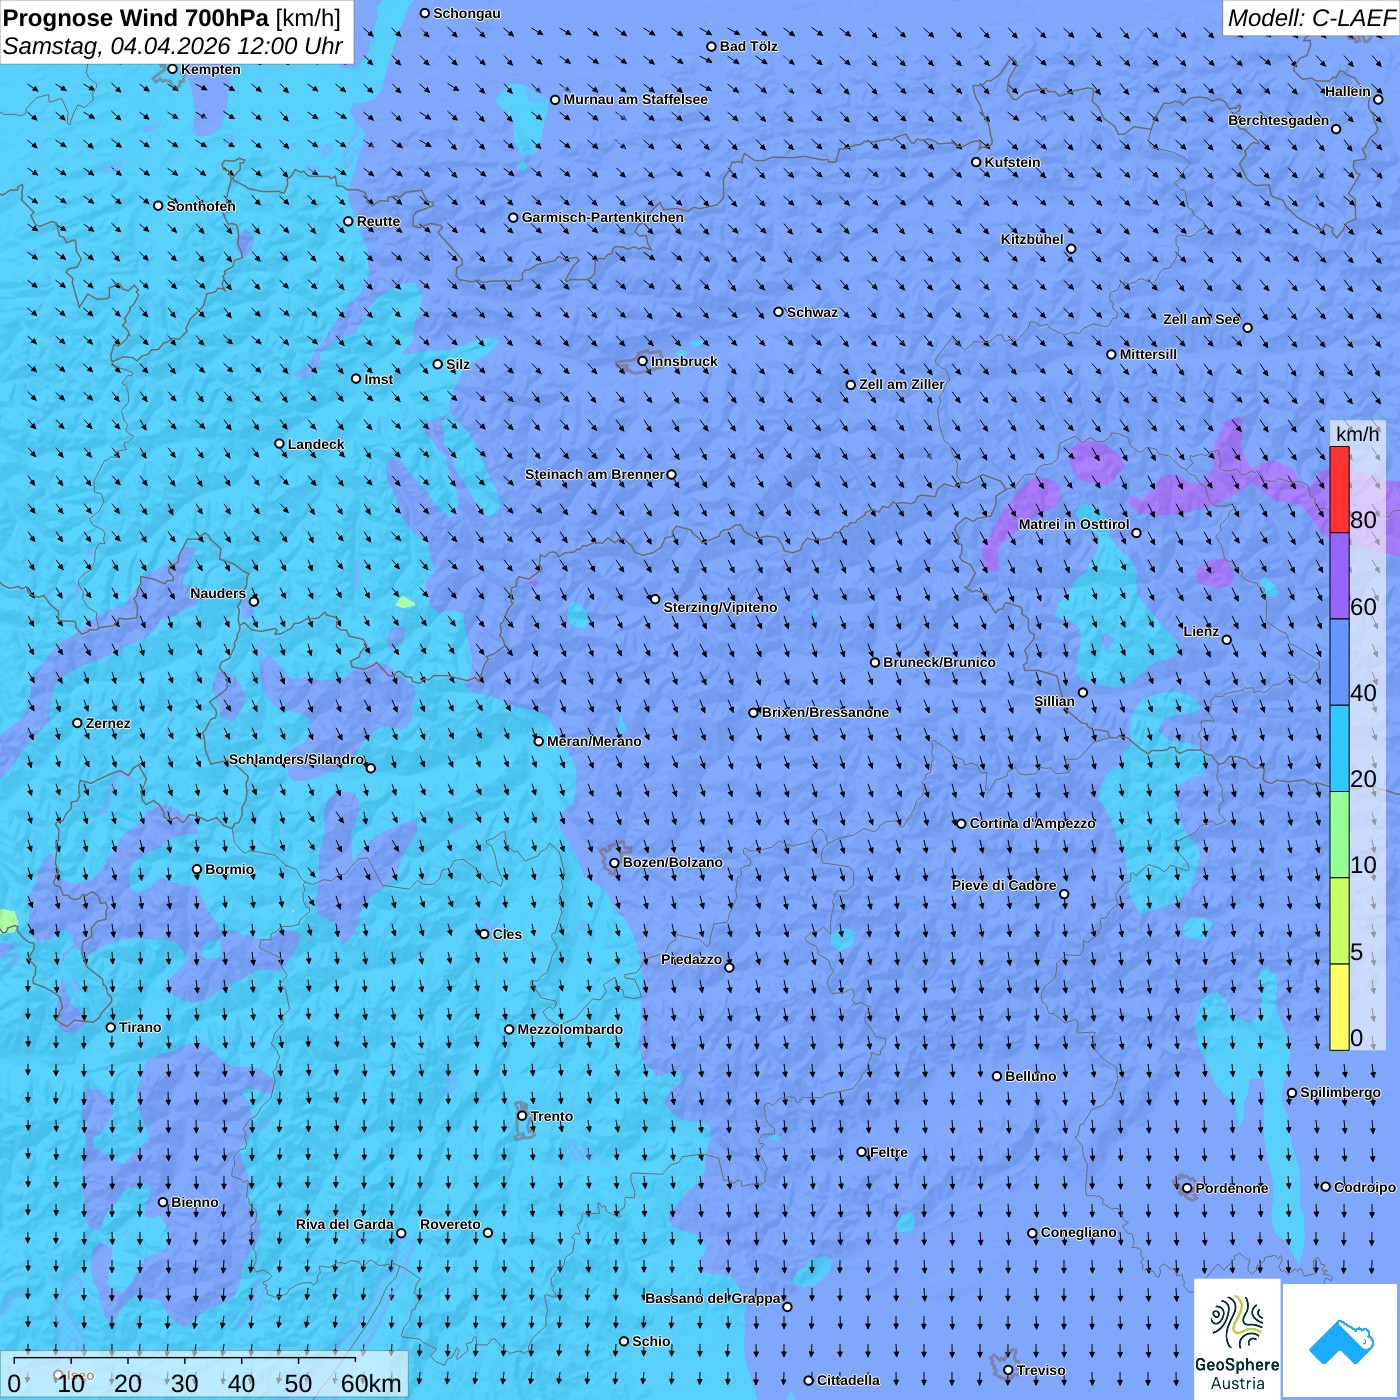Click the Innsbruck city label
Screen dimensions: 1400x1400
(684, 361)
